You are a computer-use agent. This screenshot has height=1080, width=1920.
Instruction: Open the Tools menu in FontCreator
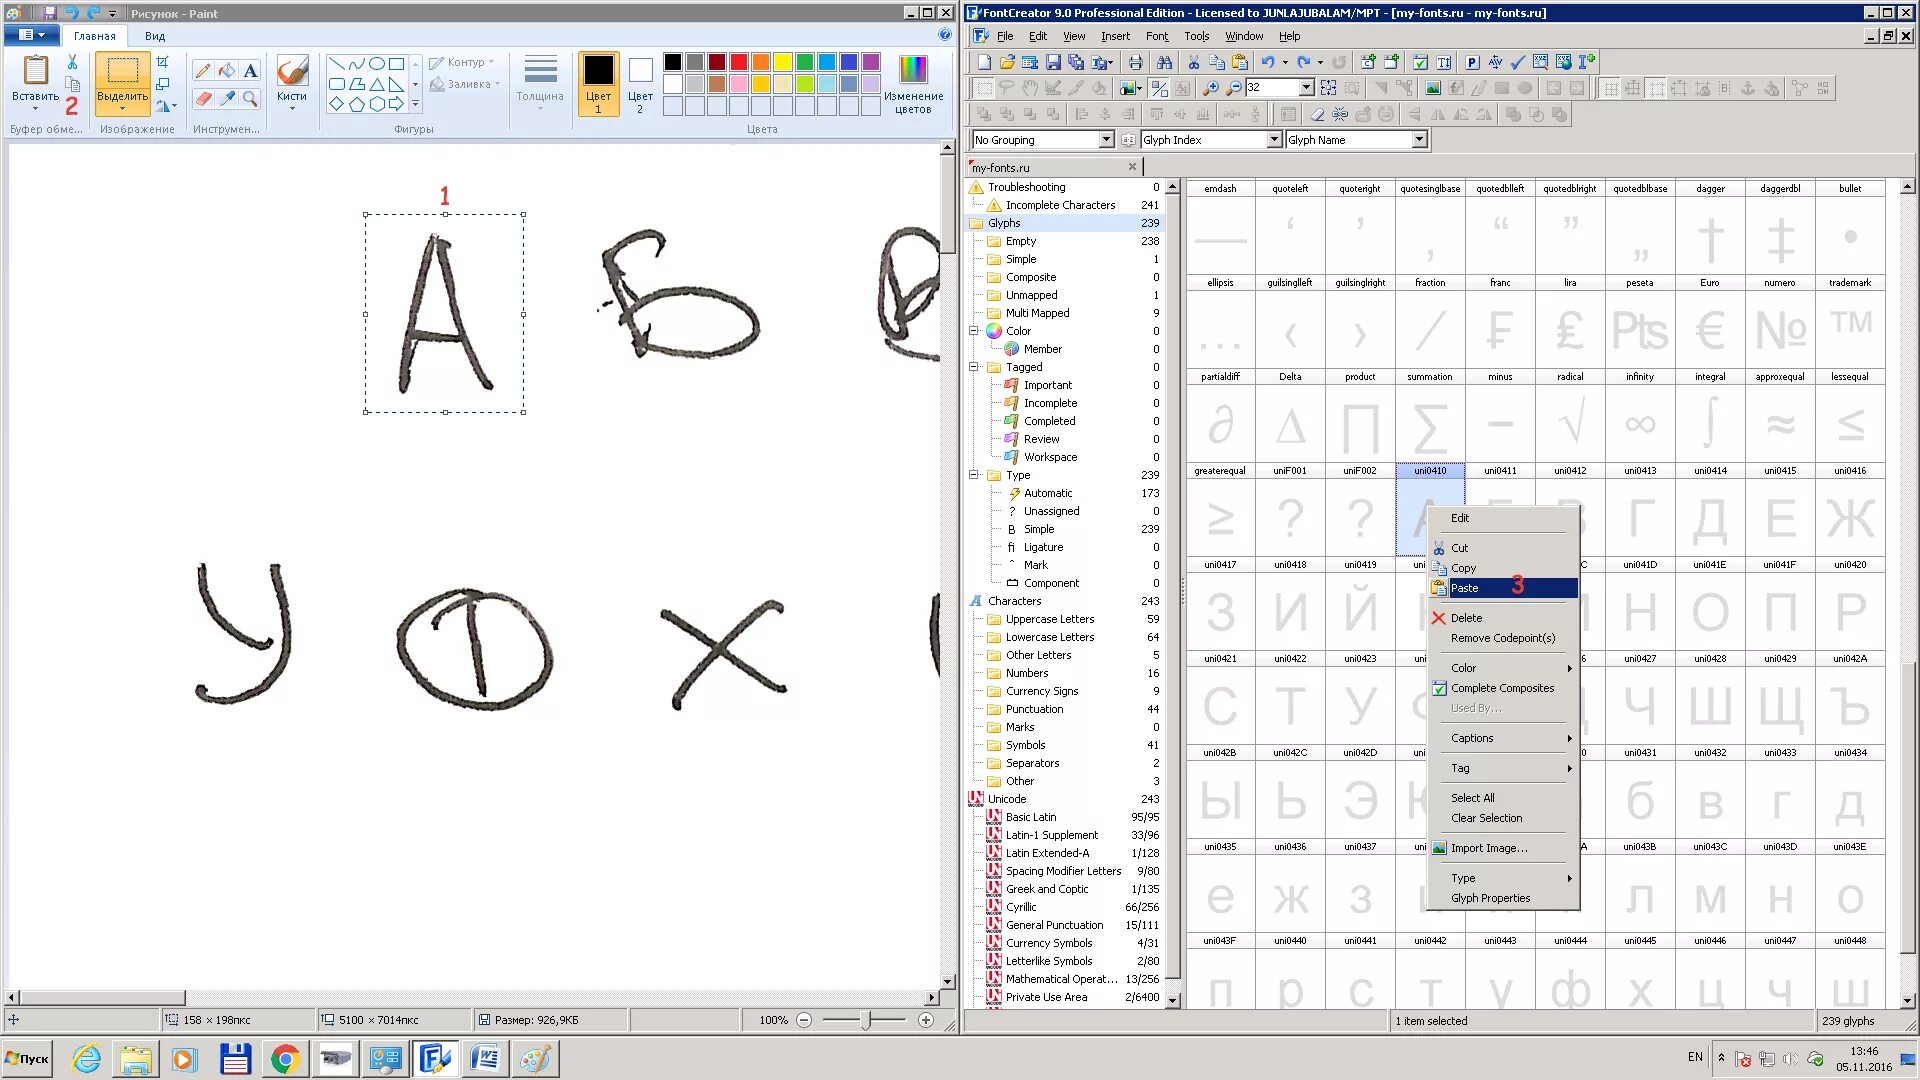click(x=1197, y=36)
